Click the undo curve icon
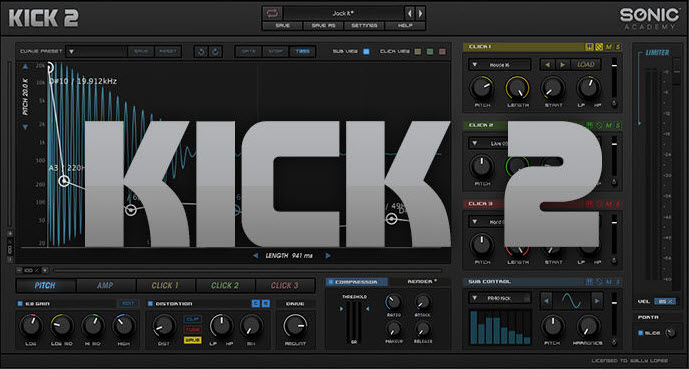 (x=201, y=51)
